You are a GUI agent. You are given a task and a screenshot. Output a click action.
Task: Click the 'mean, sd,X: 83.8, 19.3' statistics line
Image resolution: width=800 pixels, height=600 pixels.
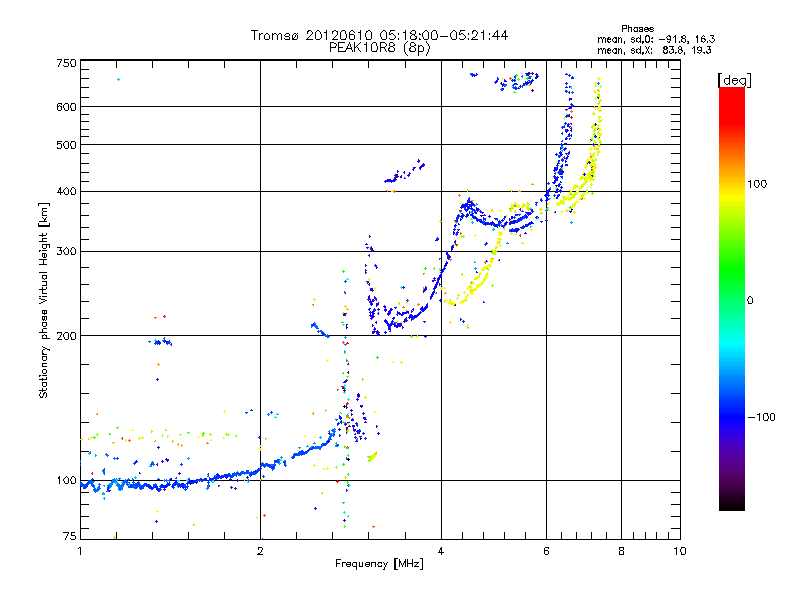(x=654, y=50)
